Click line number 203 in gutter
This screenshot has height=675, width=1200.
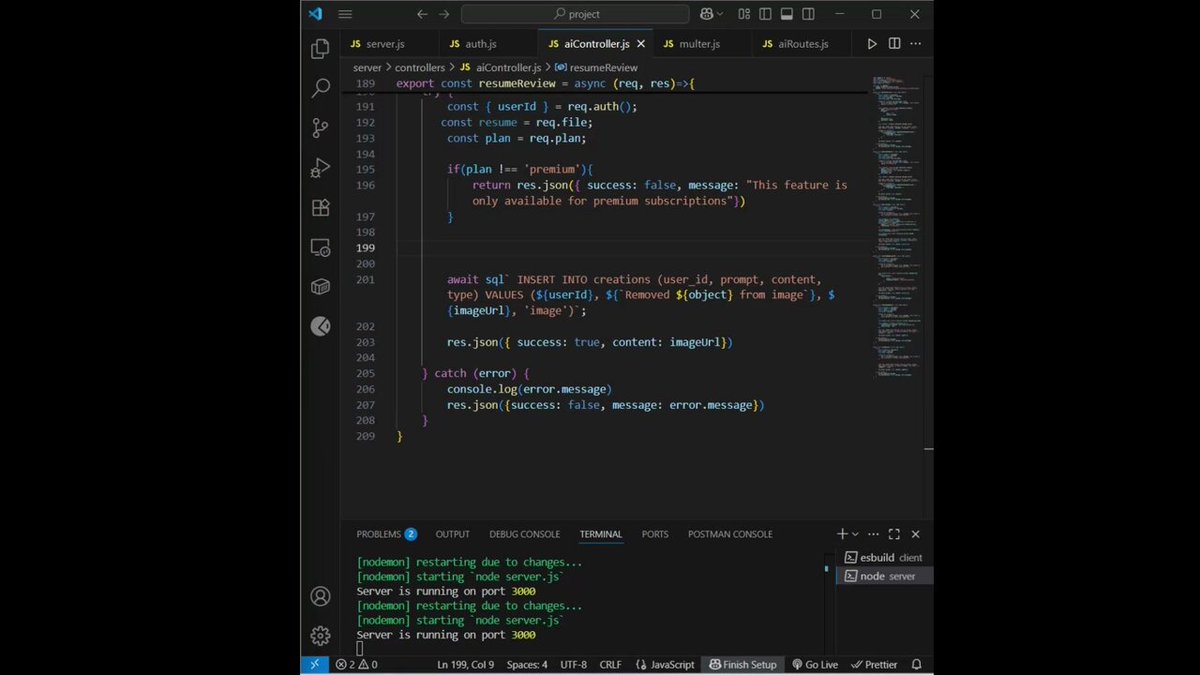(x=365, y=342)
